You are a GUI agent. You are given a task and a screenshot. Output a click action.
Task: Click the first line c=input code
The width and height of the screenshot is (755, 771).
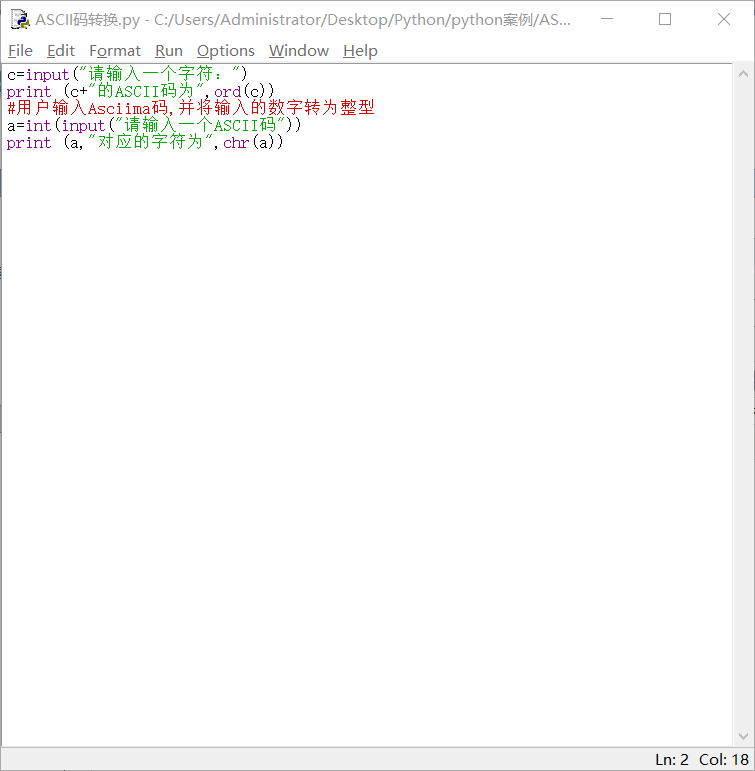click(x=127, y=74)
